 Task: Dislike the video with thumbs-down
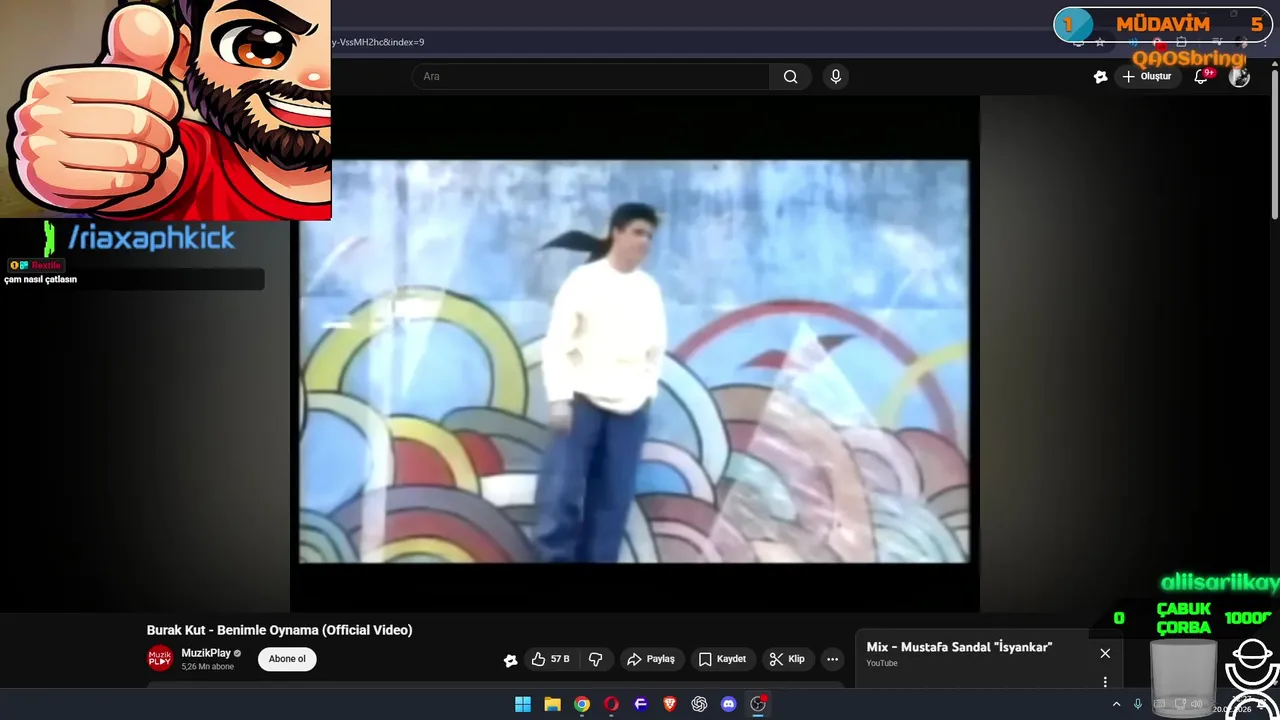coord(596,659)
